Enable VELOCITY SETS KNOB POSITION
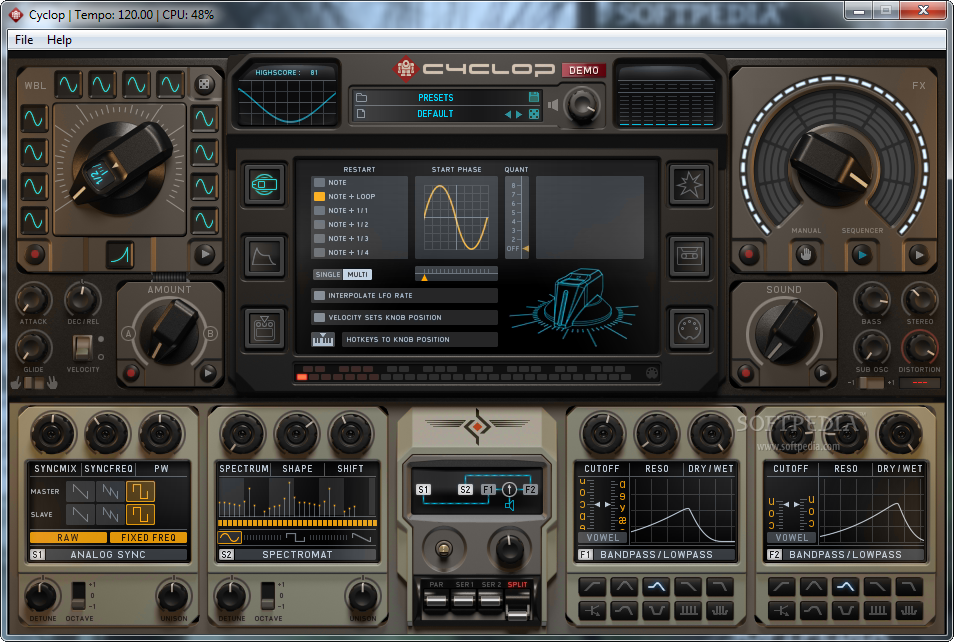 (319, 318)
